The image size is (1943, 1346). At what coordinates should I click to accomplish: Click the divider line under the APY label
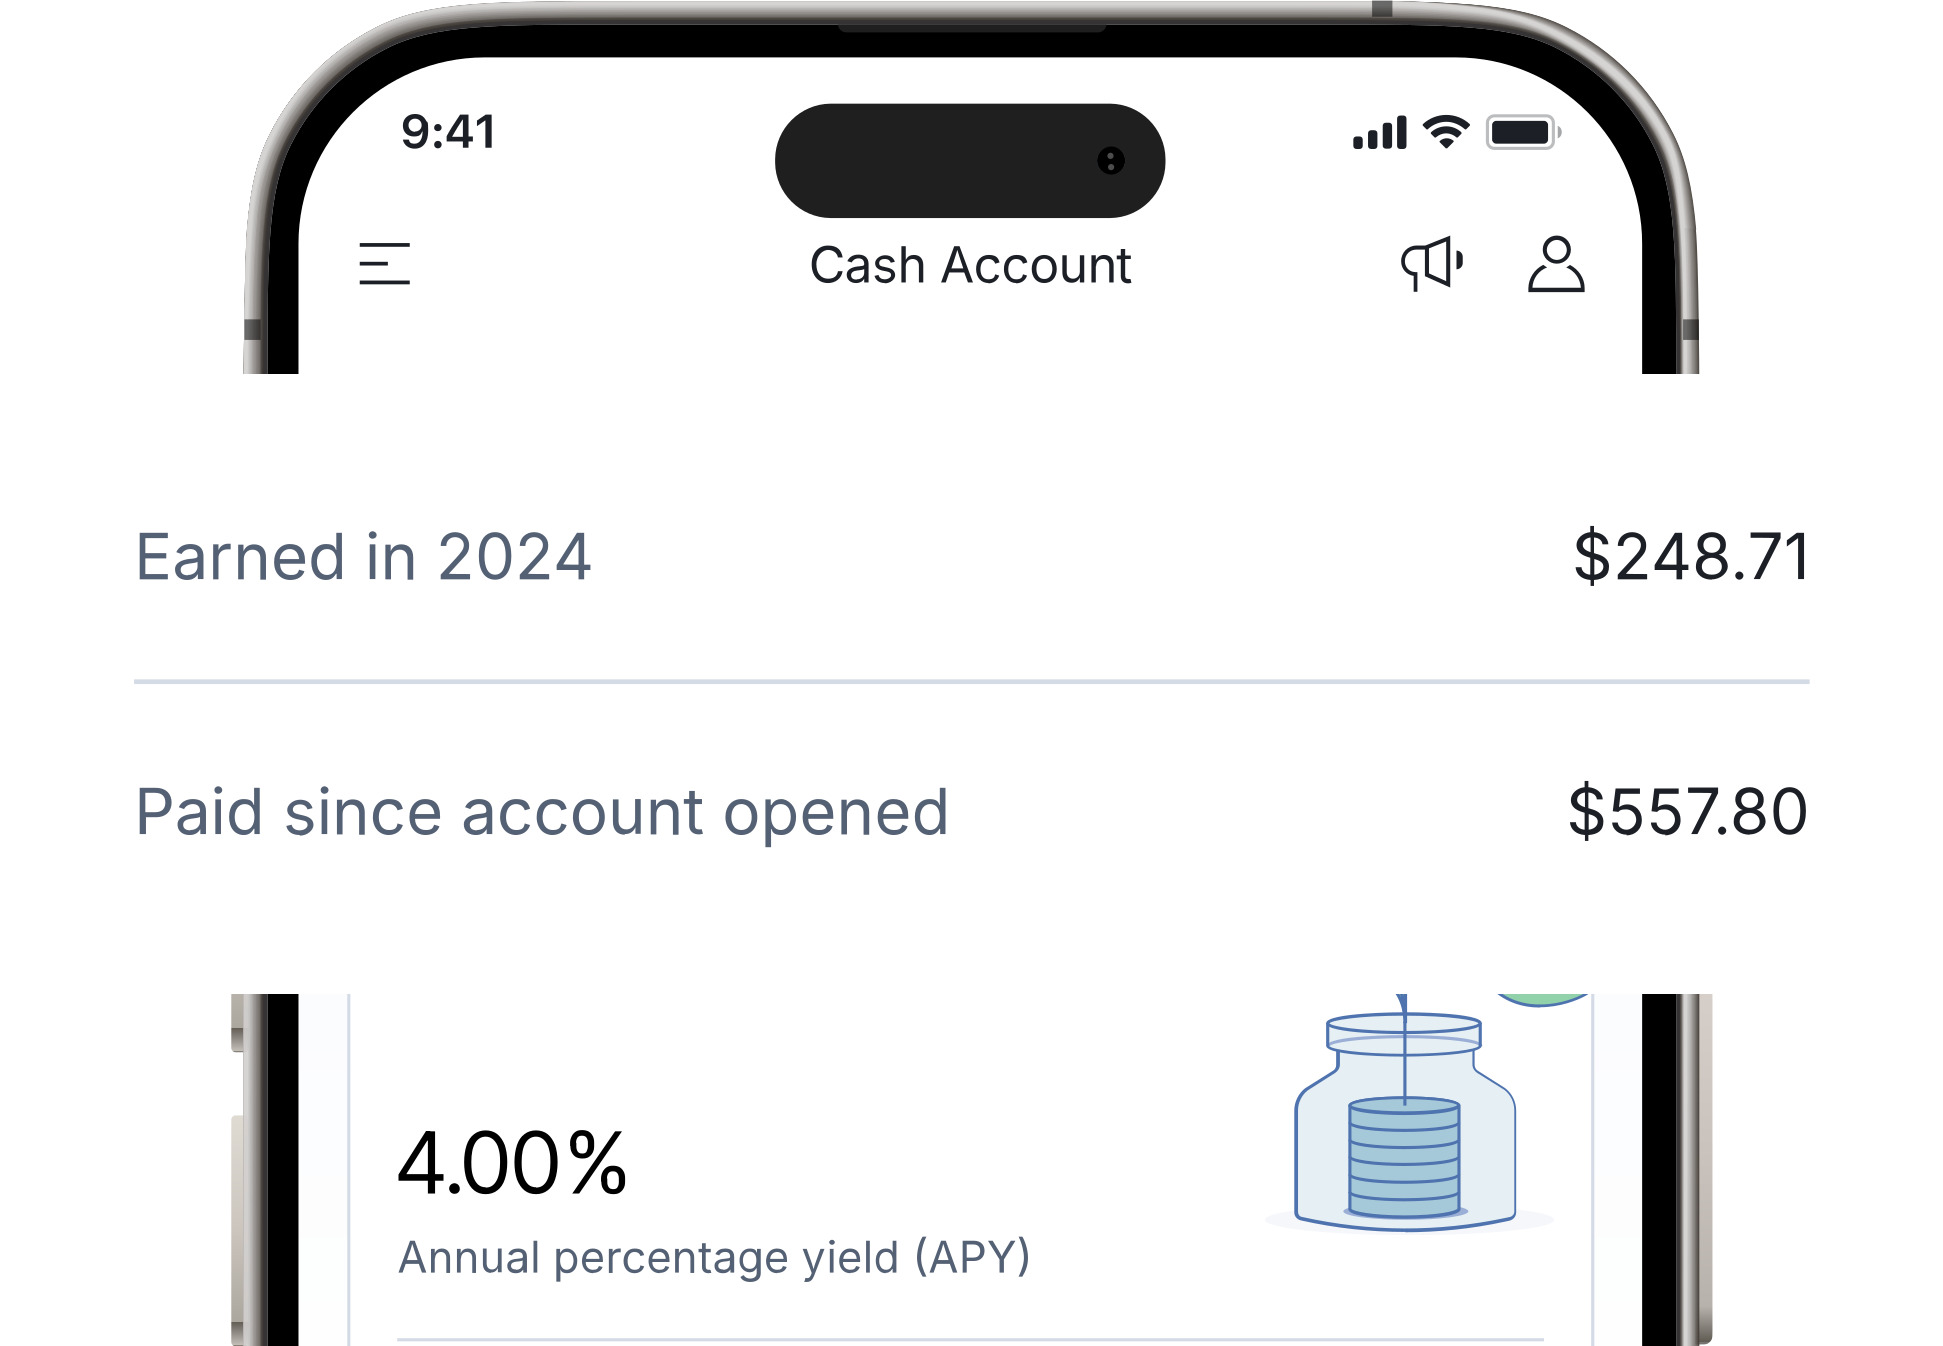[x=970, y=1339]
